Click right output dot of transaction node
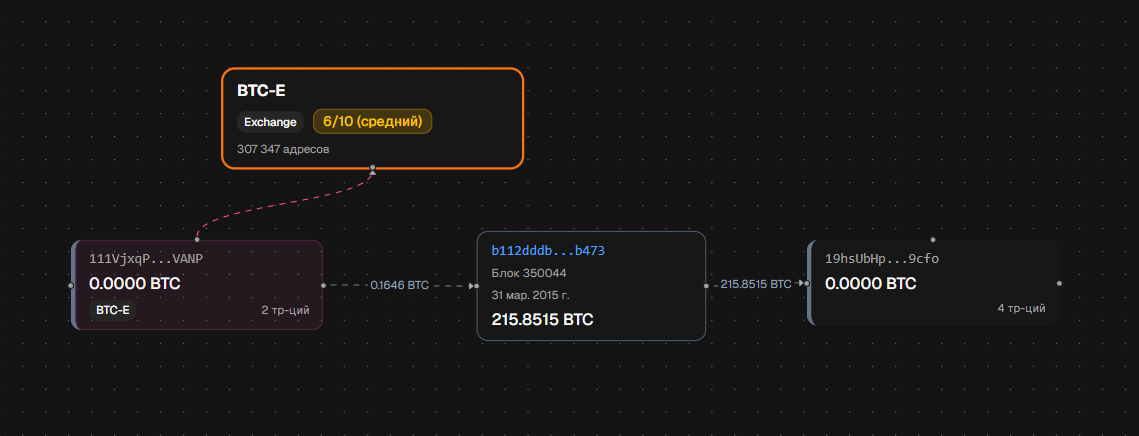The height and width of the screenshot is (436, 1139). click(x=706, y=286)
